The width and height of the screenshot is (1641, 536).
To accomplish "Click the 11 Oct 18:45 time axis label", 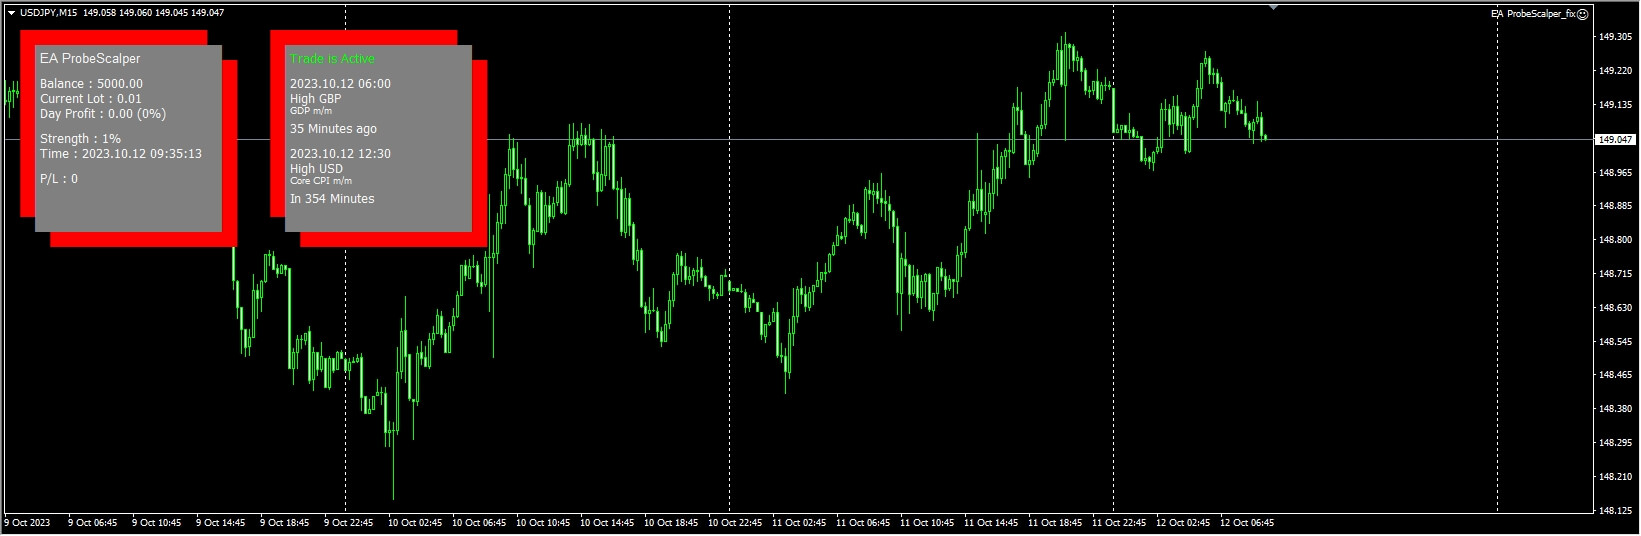I will (x=1055, y=523).
